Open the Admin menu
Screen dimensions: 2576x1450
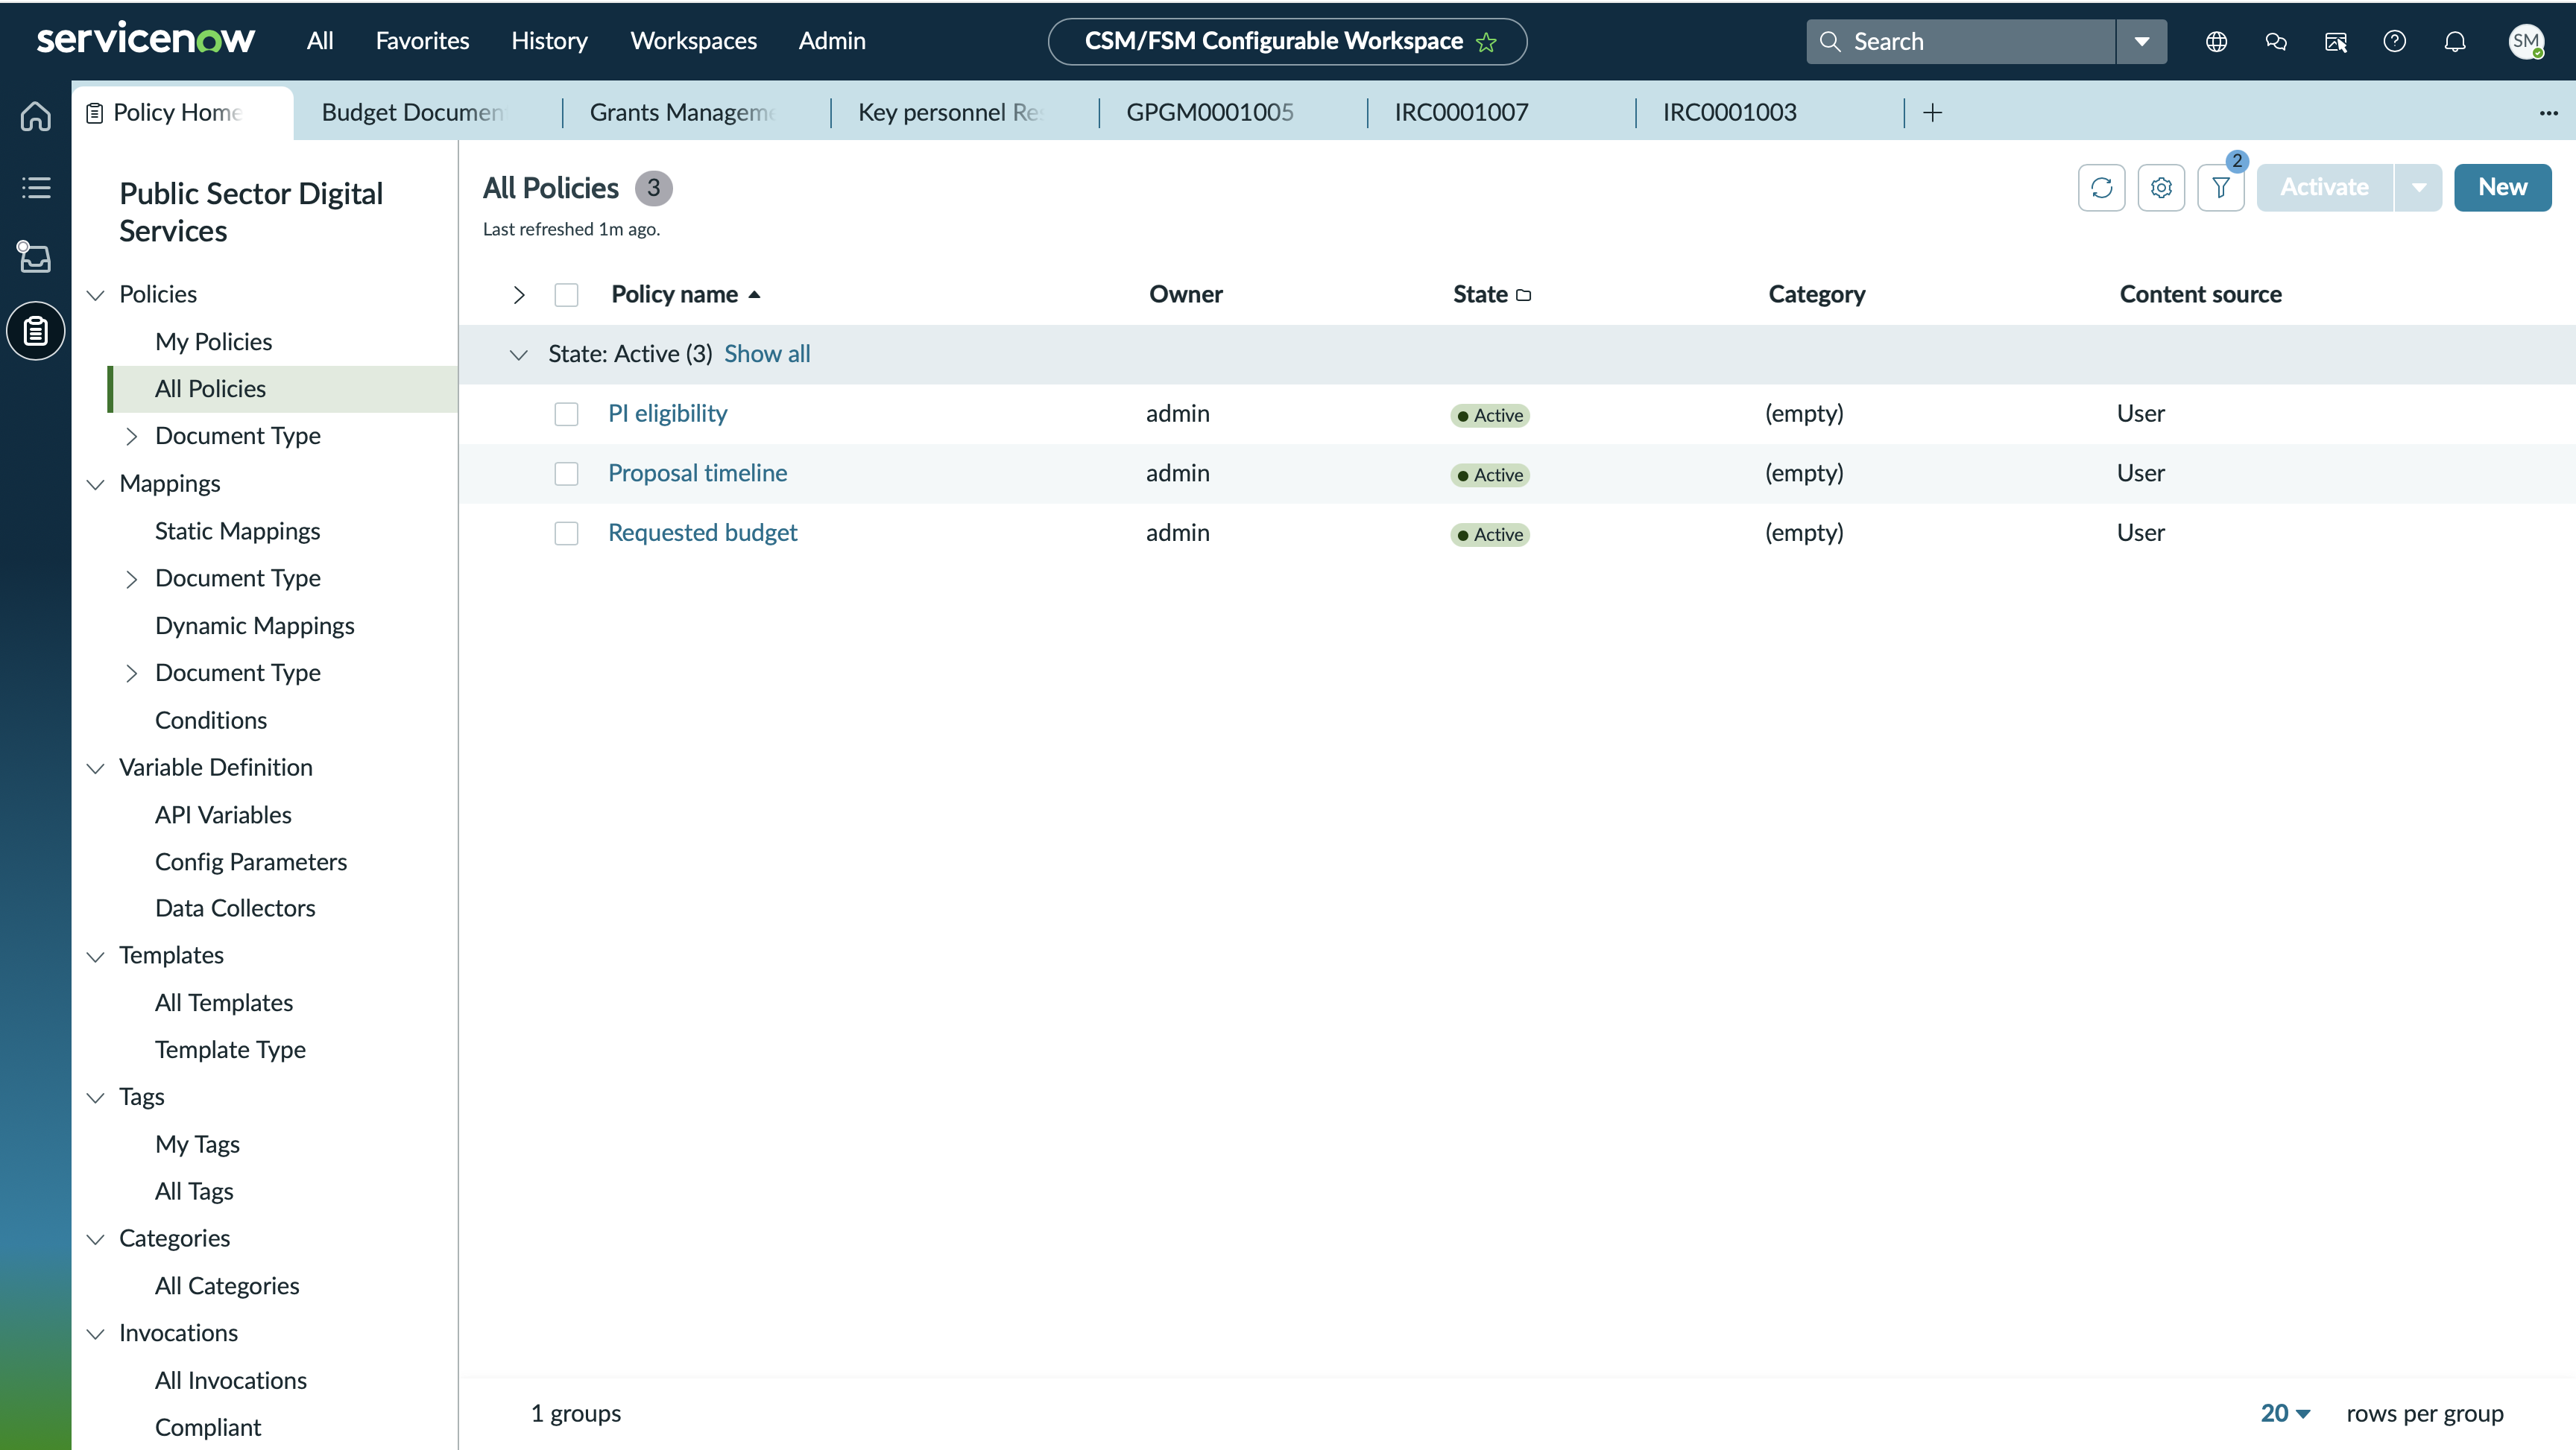(832, 41)
